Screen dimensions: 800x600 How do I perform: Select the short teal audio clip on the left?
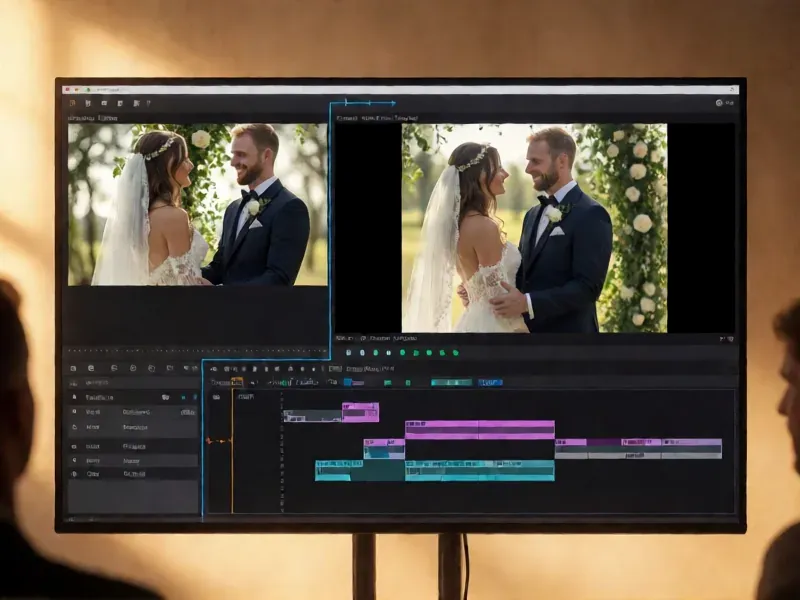[339, 470]
